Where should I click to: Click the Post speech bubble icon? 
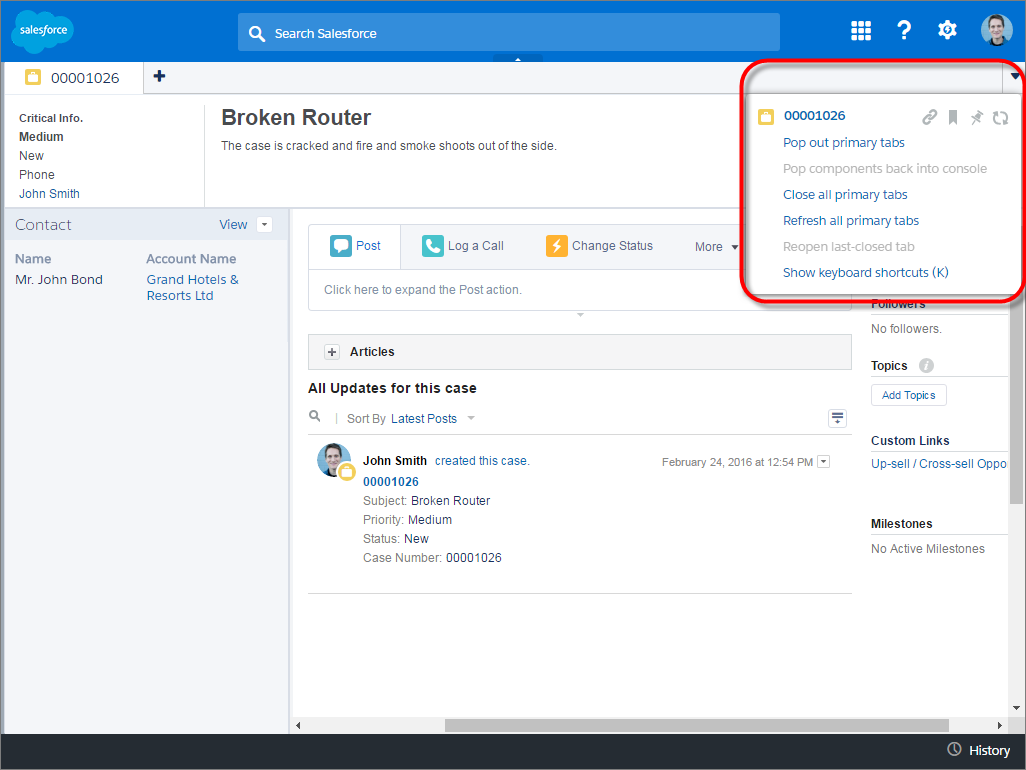tap(340, 246)
